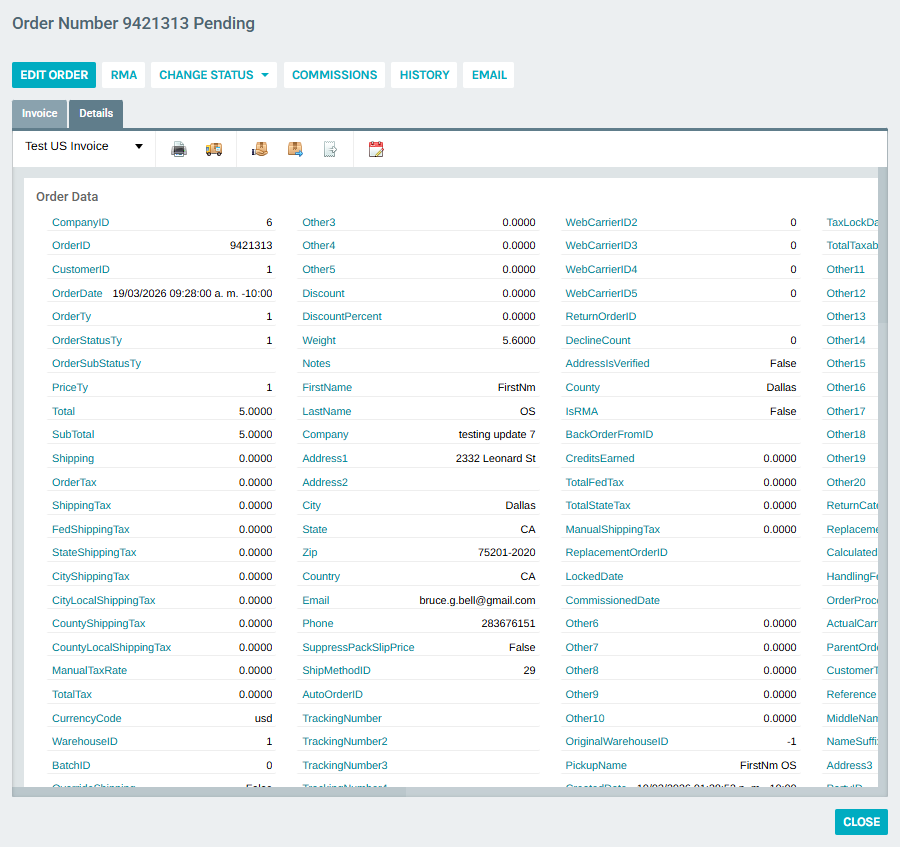Open the Test US Invoice dropdown
The image size is (900, 847).
point(84,146)
